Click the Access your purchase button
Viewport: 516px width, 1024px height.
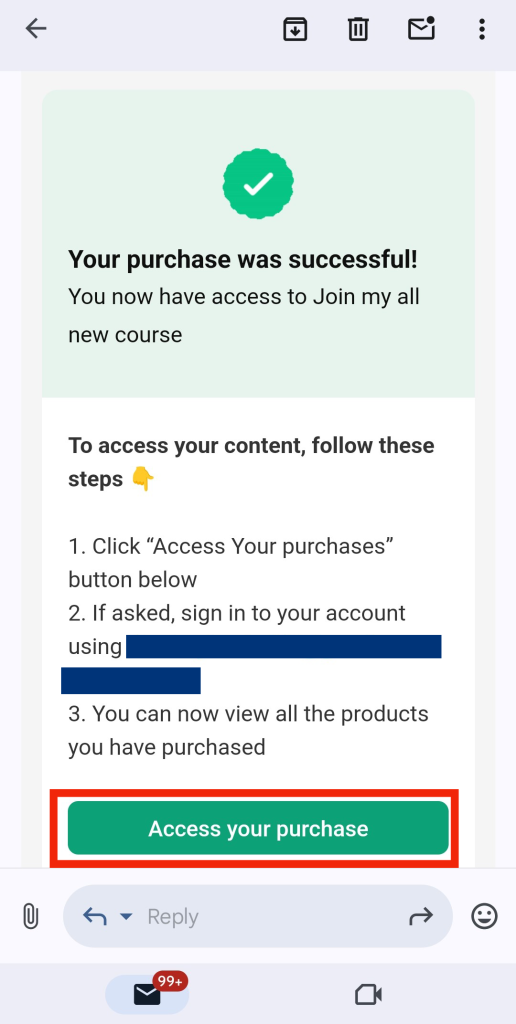[258, 828]
